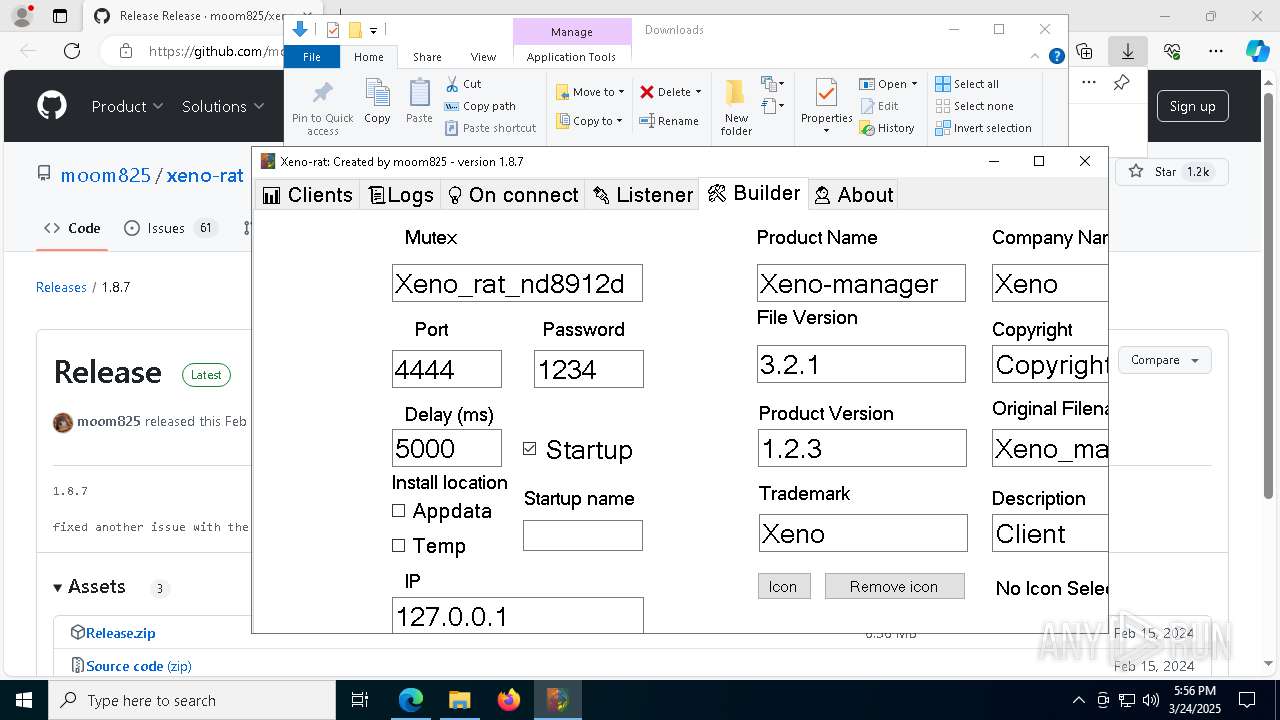Click Select none in Explorer ribbon
This screenshot has width=1280, height=720.
[975, 106]
